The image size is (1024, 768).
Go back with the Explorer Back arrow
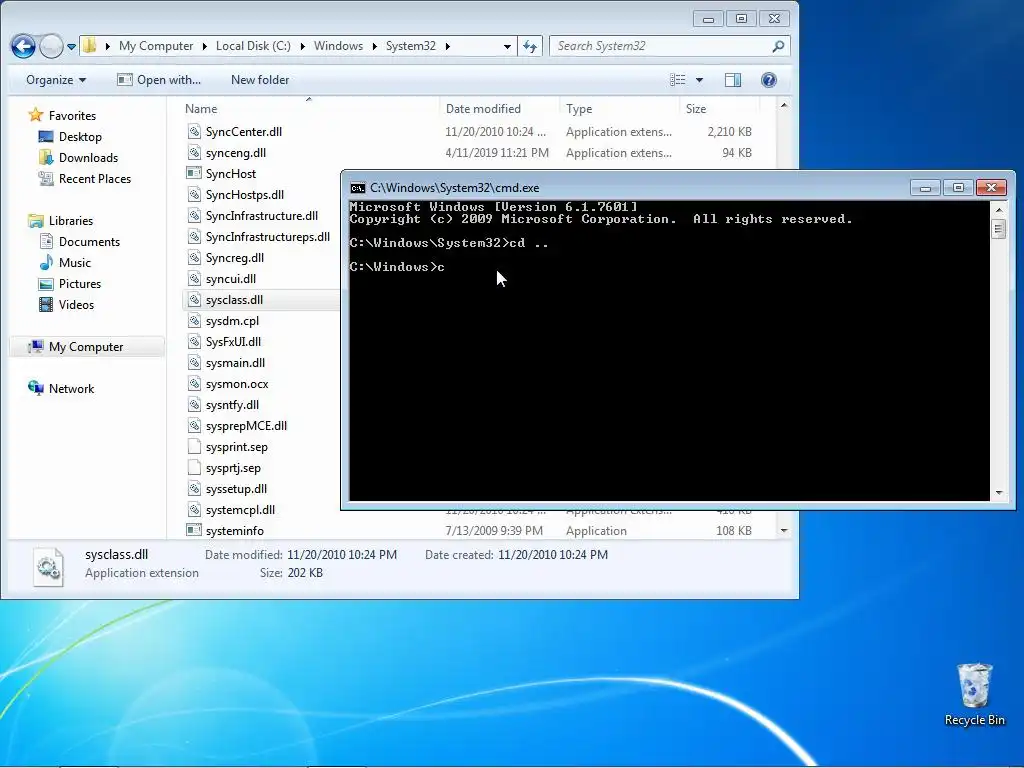coord(23,46)
